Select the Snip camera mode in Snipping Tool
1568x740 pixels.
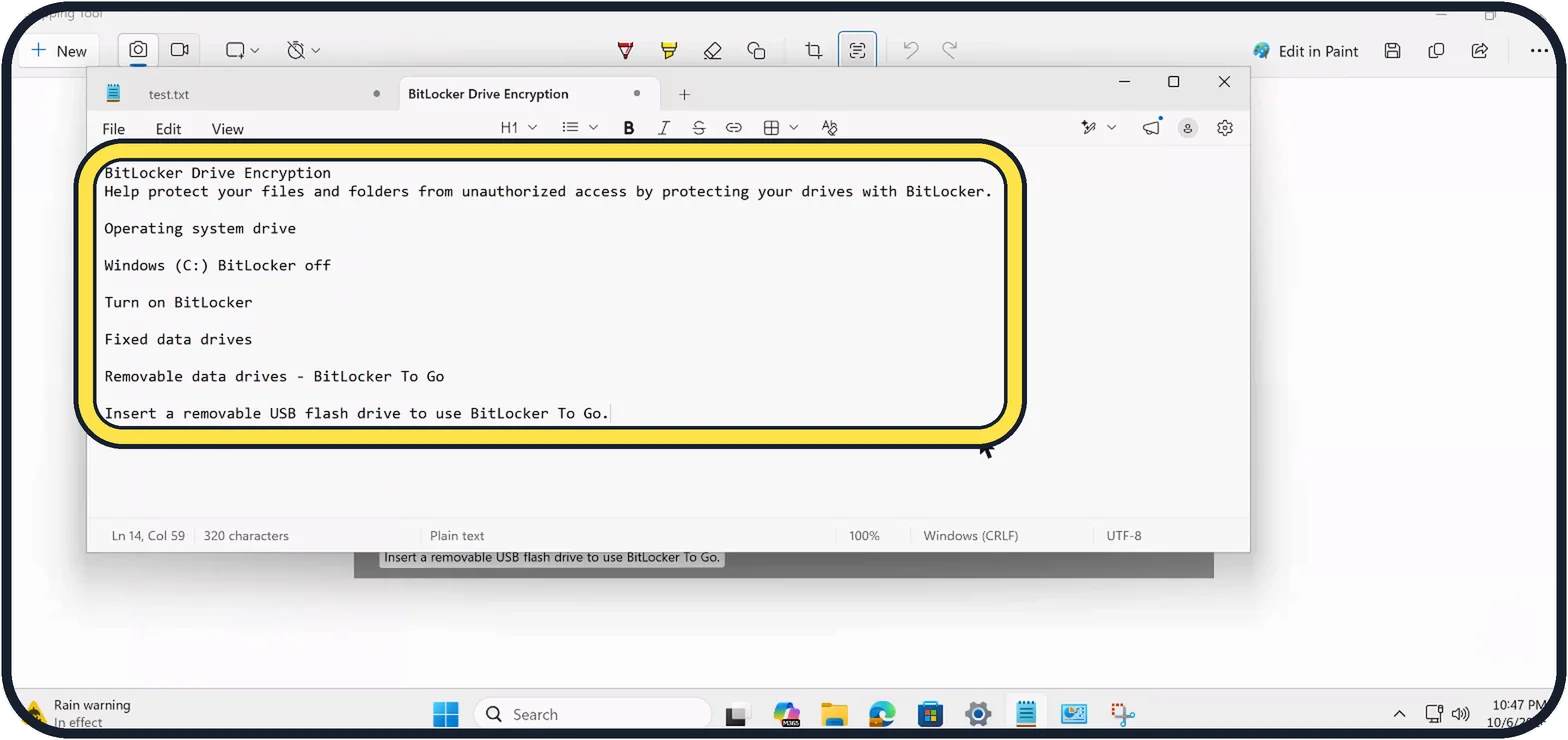coord(138,50)
